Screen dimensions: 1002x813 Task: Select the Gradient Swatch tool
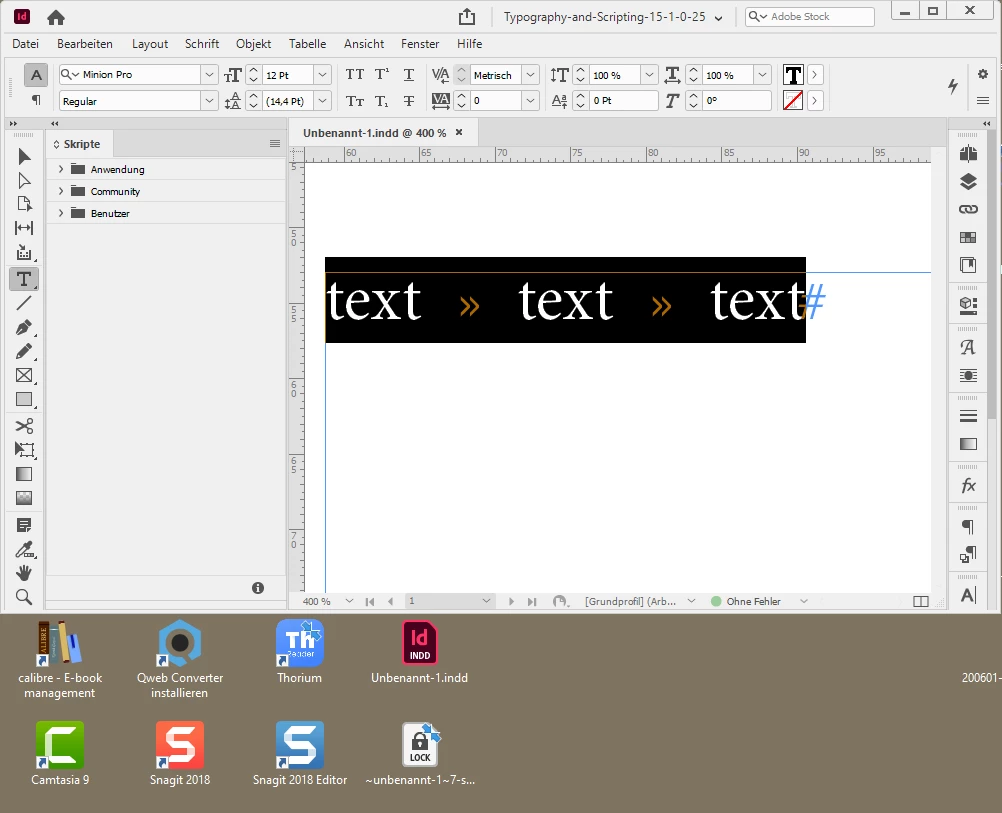click(x=24, y=474)
